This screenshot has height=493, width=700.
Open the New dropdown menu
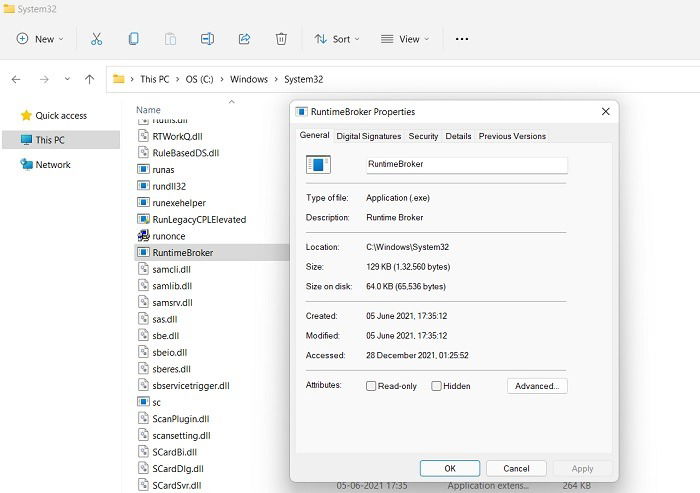(x=40, y=39)
